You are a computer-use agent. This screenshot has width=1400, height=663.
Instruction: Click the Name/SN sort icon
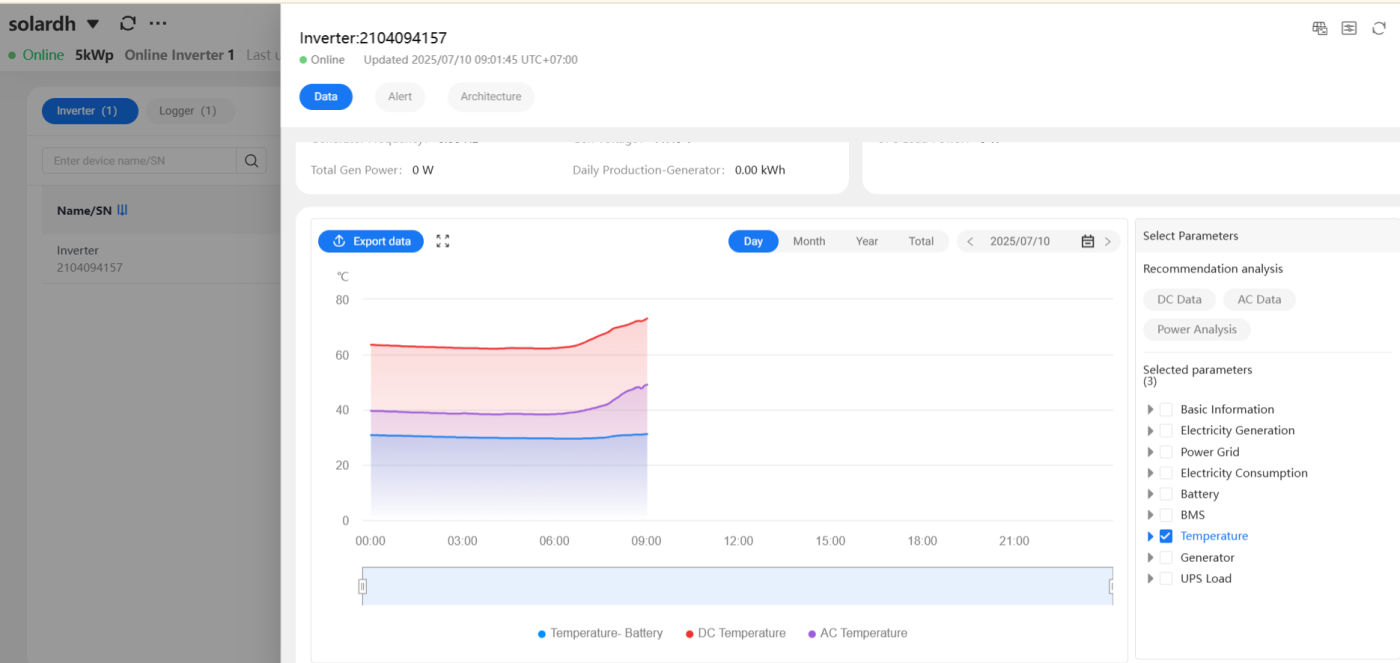[x=122, y=210]
